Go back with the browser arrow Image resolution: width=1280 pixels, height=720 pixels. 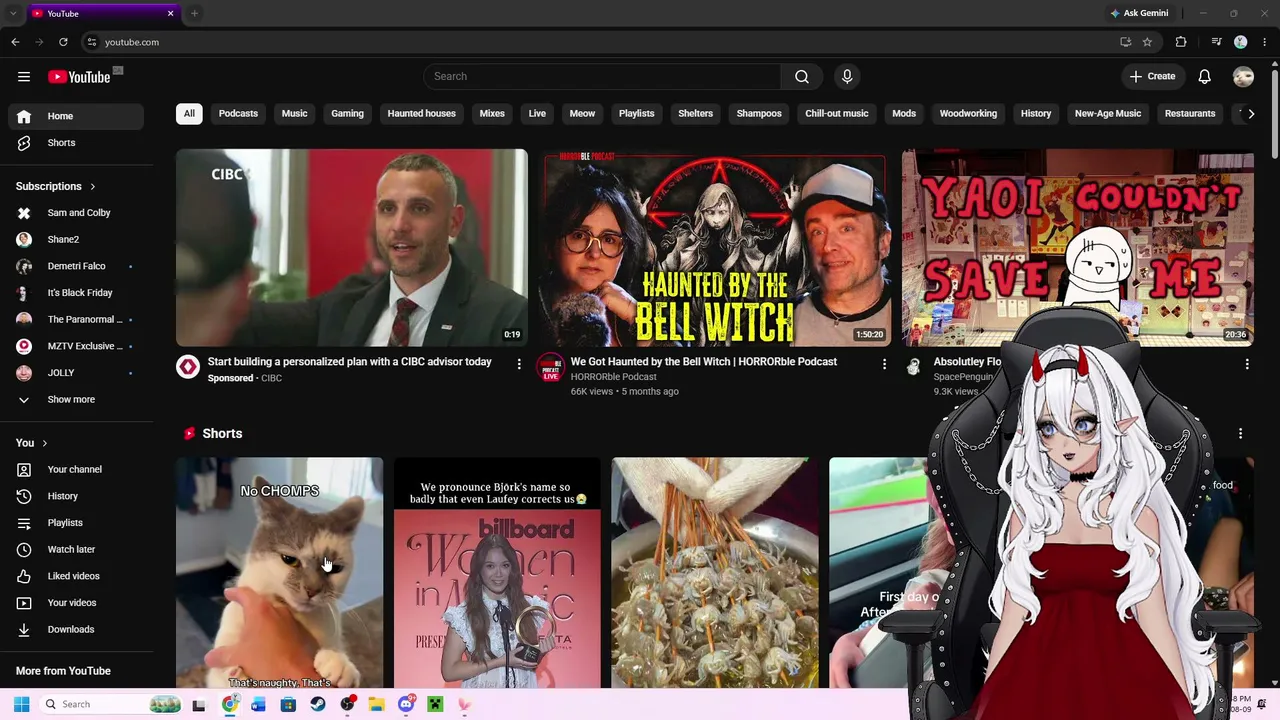[15, 42]
